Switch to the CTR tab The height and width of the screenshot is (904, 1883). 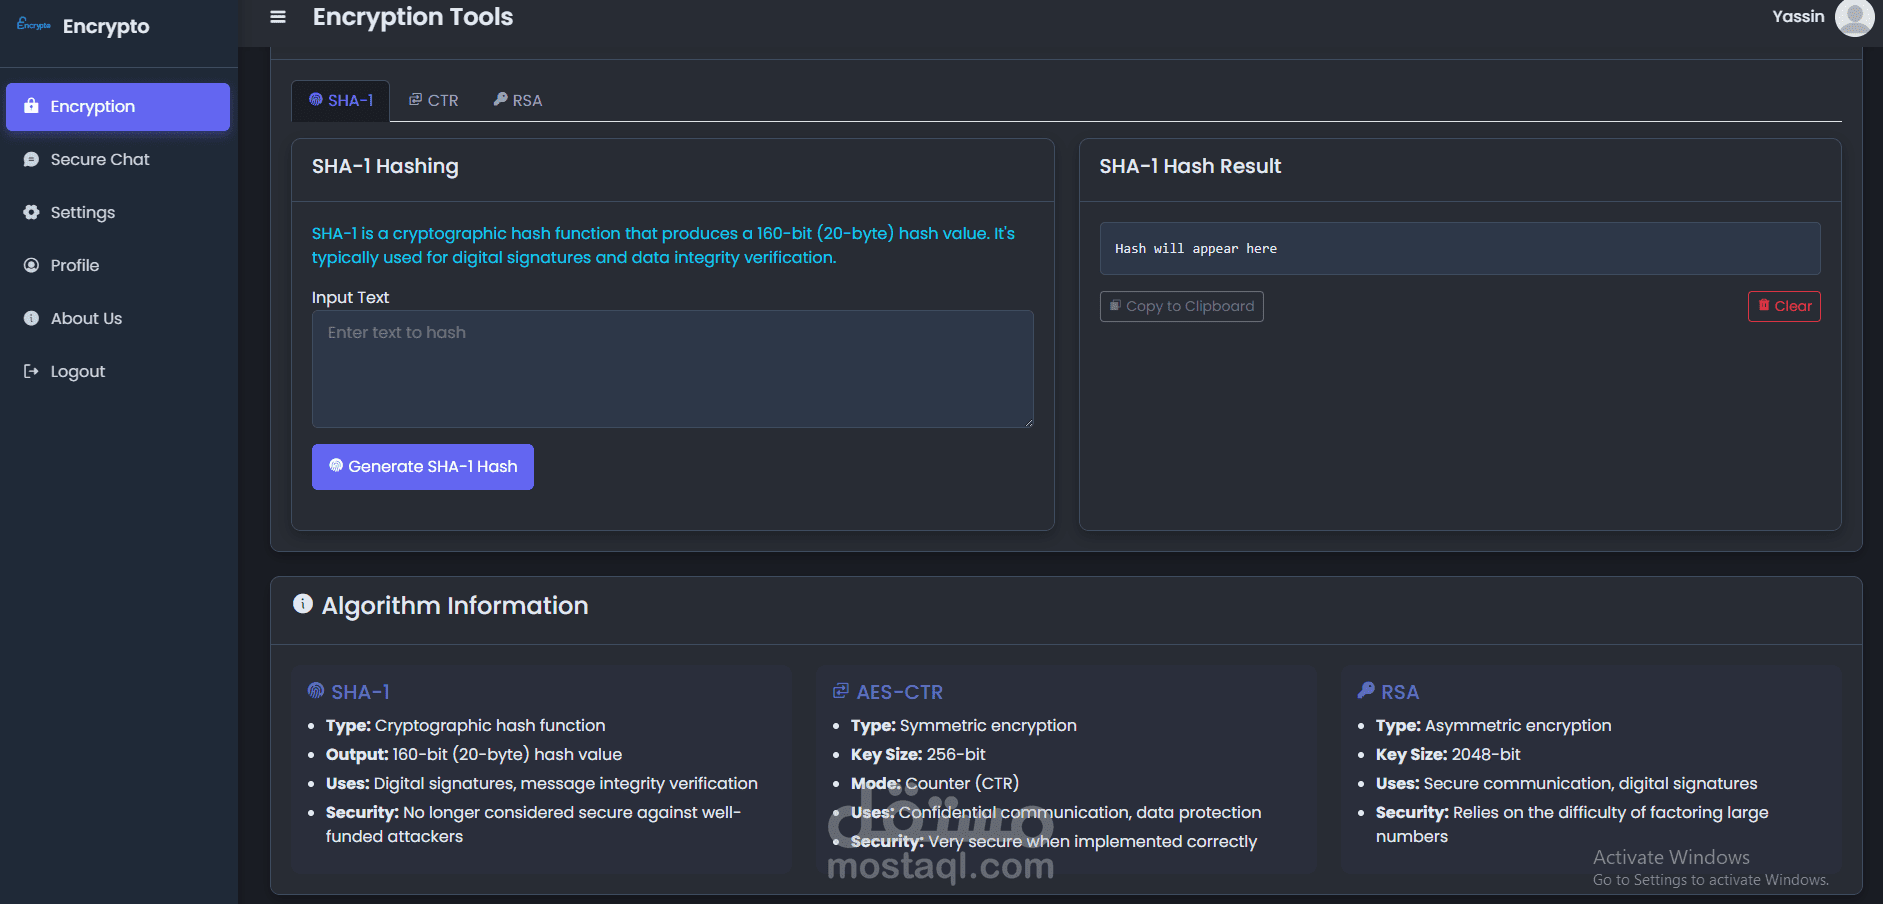pos(434,101)
